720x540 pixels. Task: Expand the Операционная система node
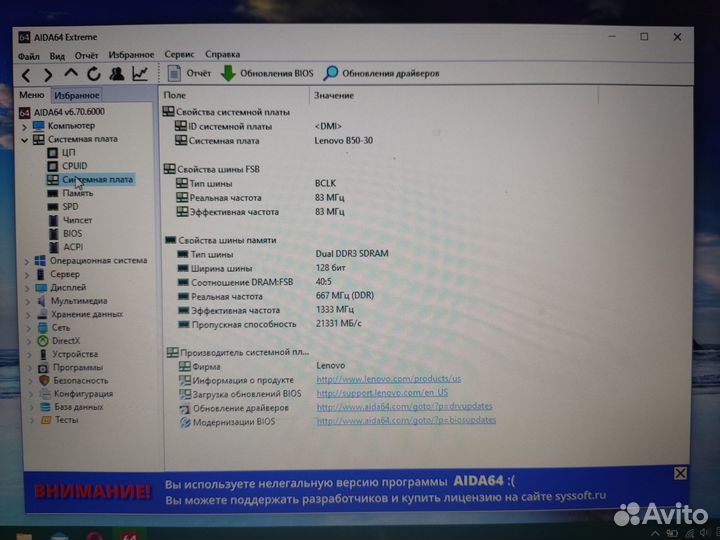(x=27, y=261)
